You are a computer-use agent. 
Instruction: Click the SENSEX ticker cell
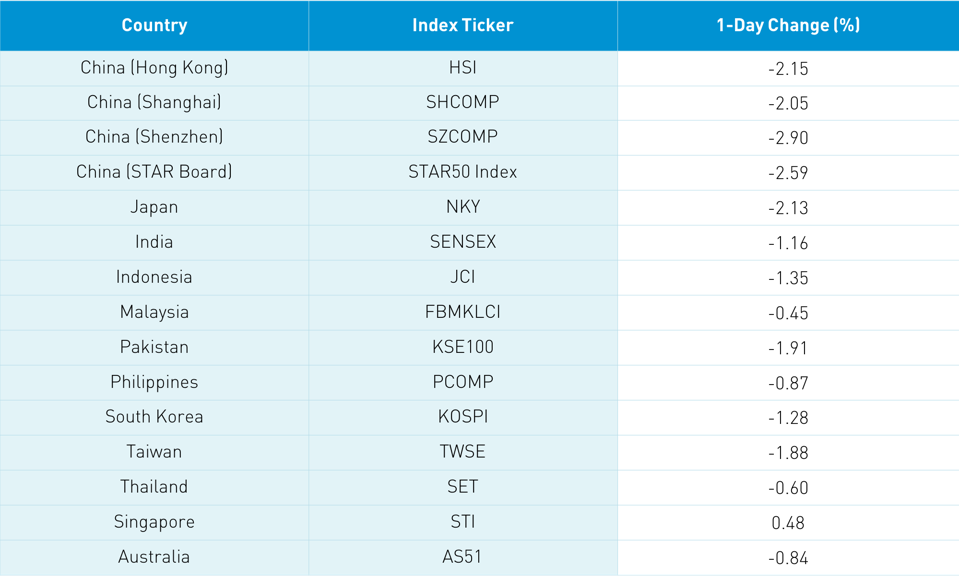(x=463, y=242)
